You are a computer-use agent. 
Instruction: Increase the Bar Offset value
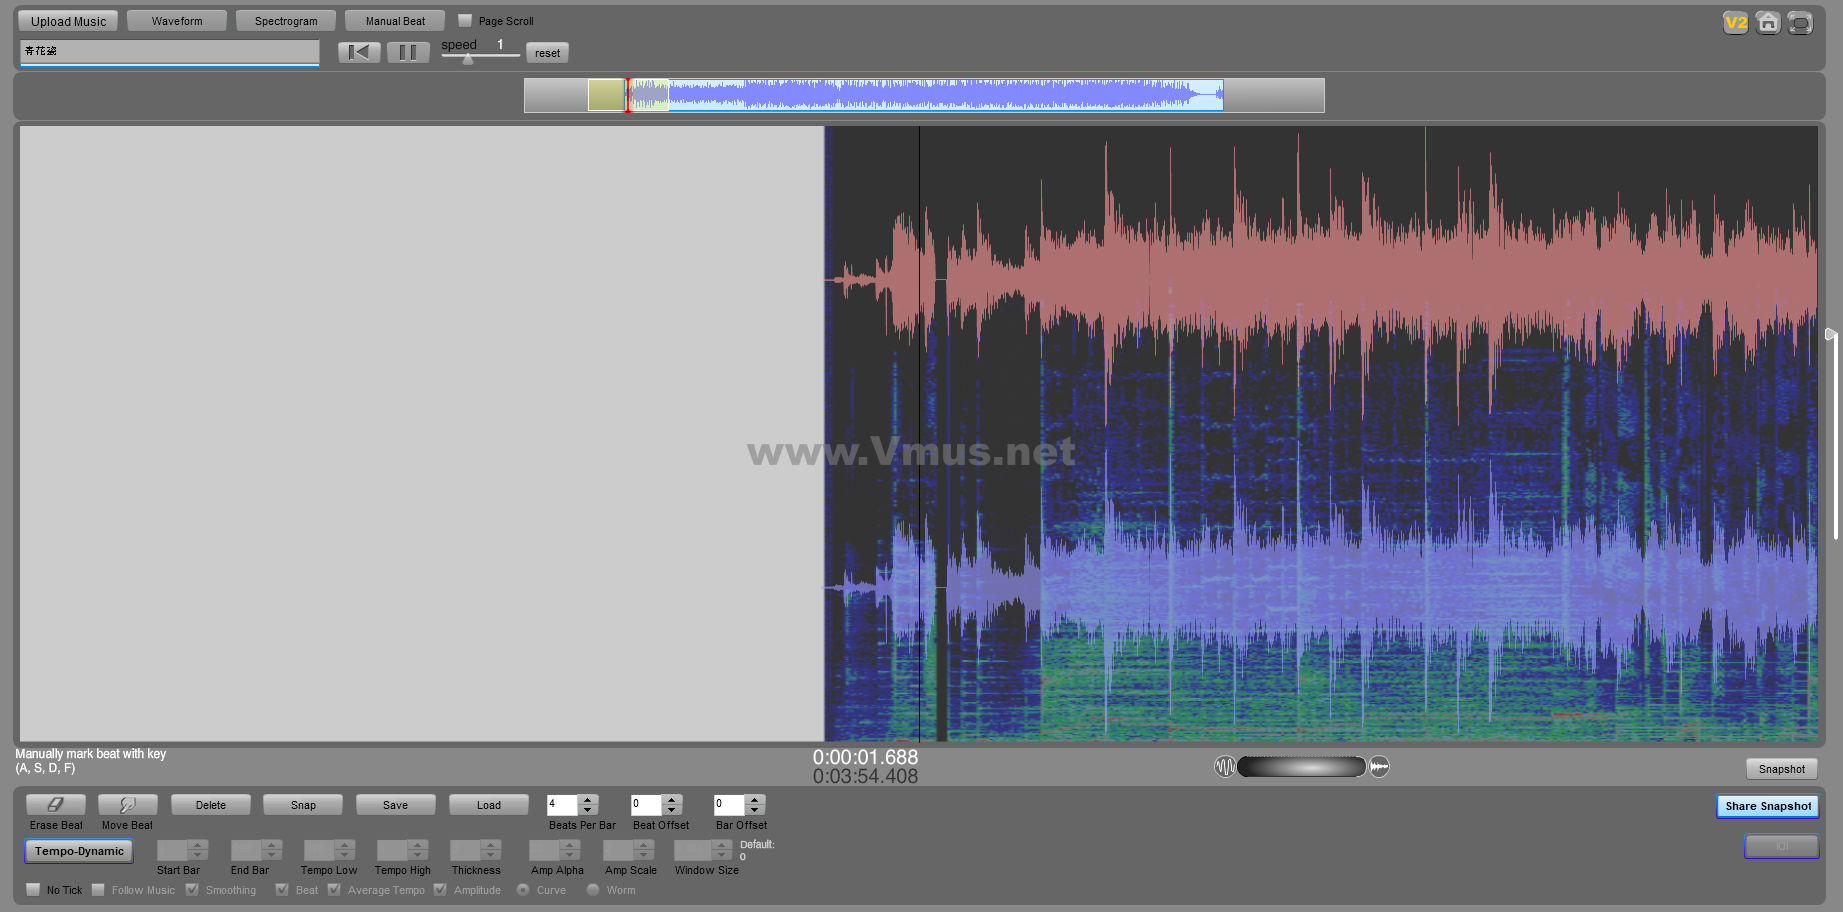coord(755,799)
